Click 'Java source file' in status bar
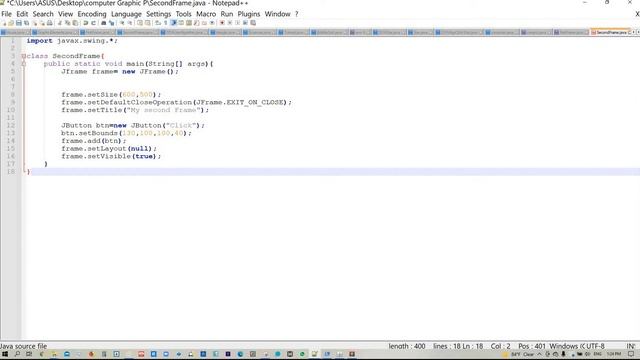This screenshot has width=640, height=360. [x=23, y=346]
